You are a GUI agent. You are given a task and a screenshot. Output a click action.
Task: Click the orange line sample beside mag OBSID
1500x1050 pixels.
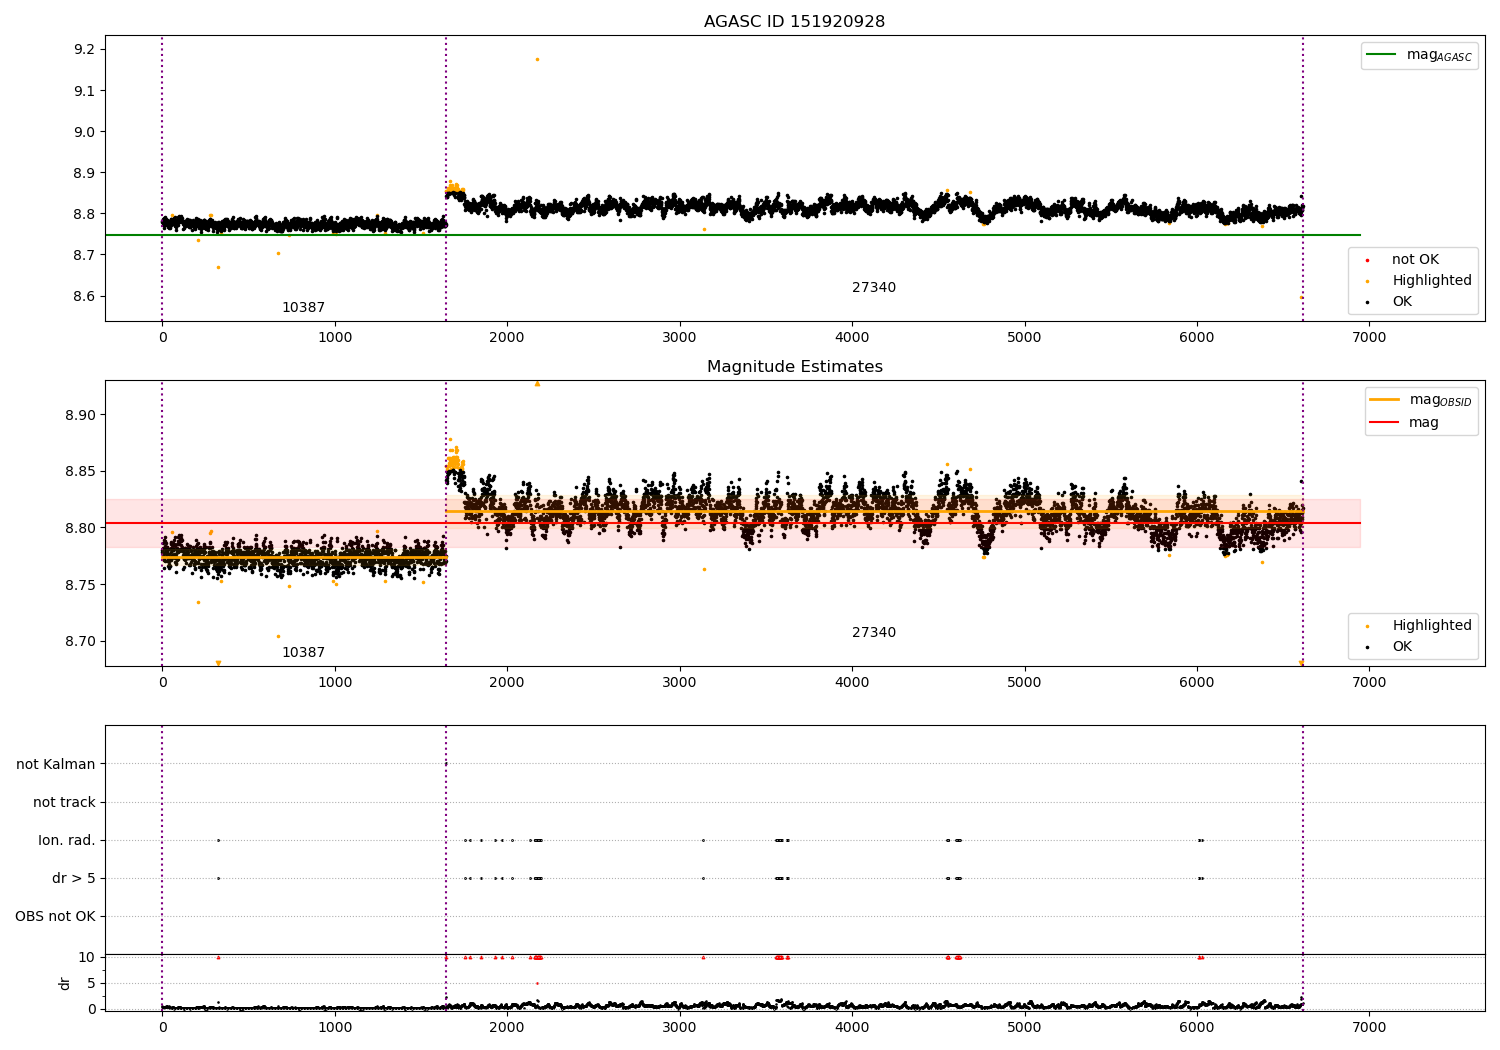tap(1384, 400)
